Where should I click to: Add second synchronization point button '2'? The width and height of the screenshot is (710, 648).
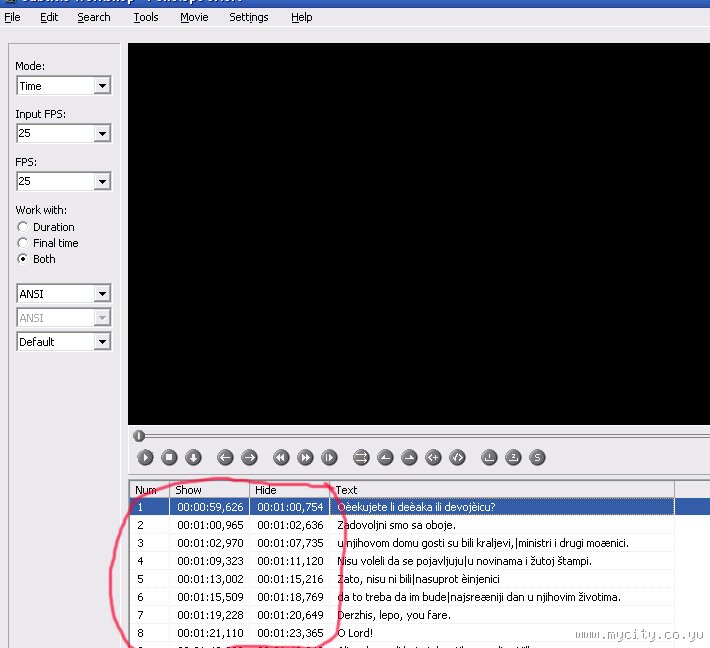pos(513,457)
